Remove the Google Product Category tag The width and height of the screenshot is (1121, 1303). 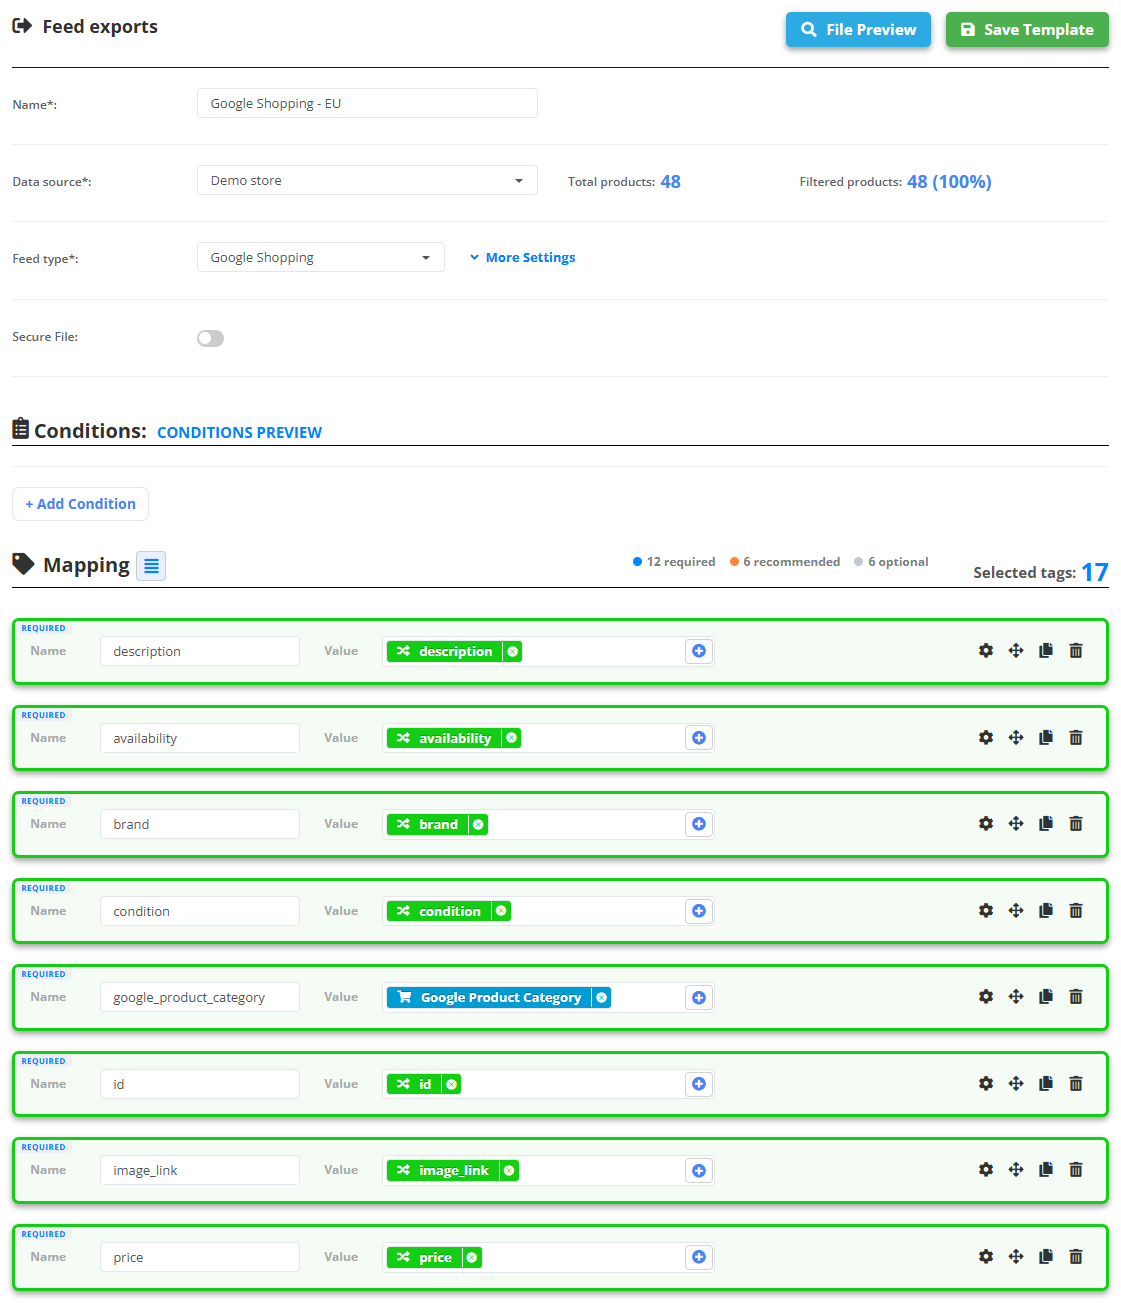tap(601, 997)
